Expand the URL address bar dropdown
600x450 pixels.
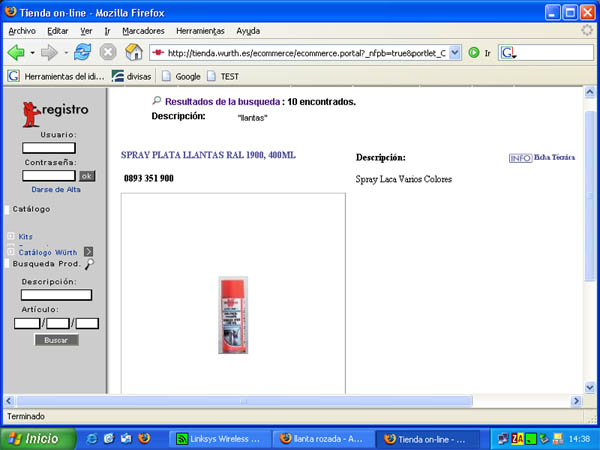(455, 52)
